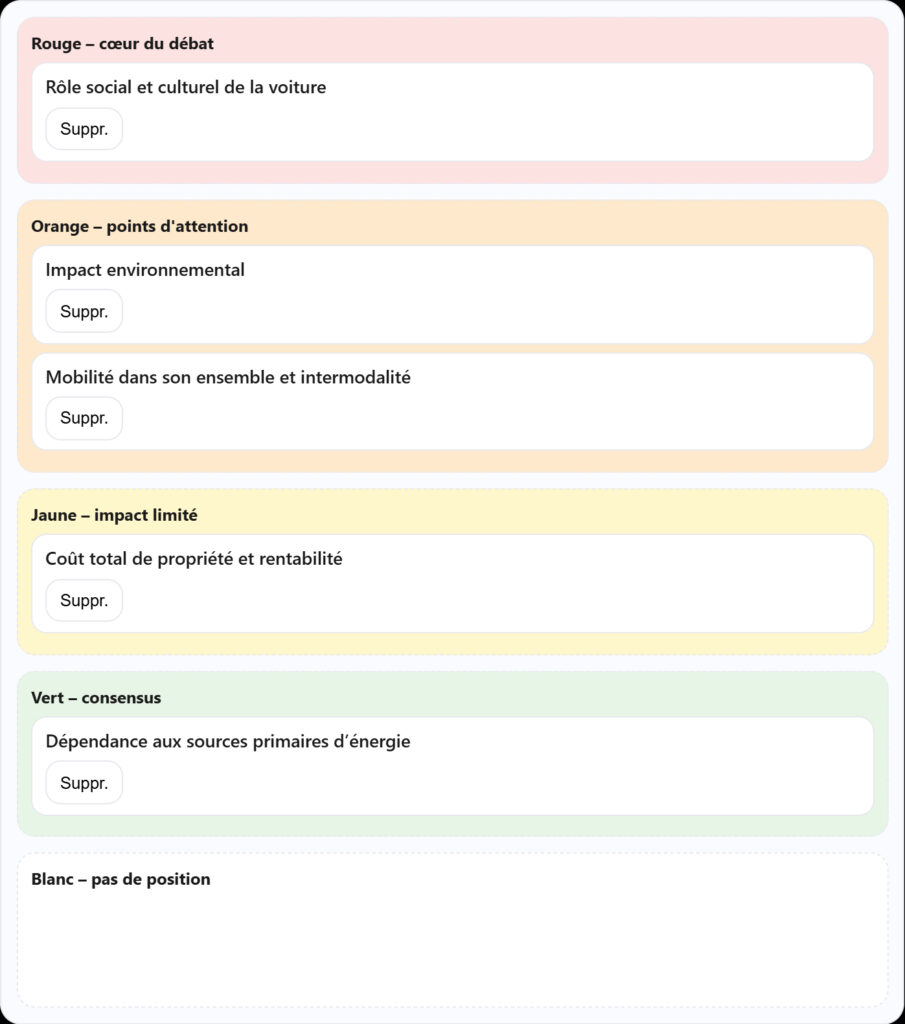
Task: Click the 'Impact environnemental' card text
Action: [145, 270]
